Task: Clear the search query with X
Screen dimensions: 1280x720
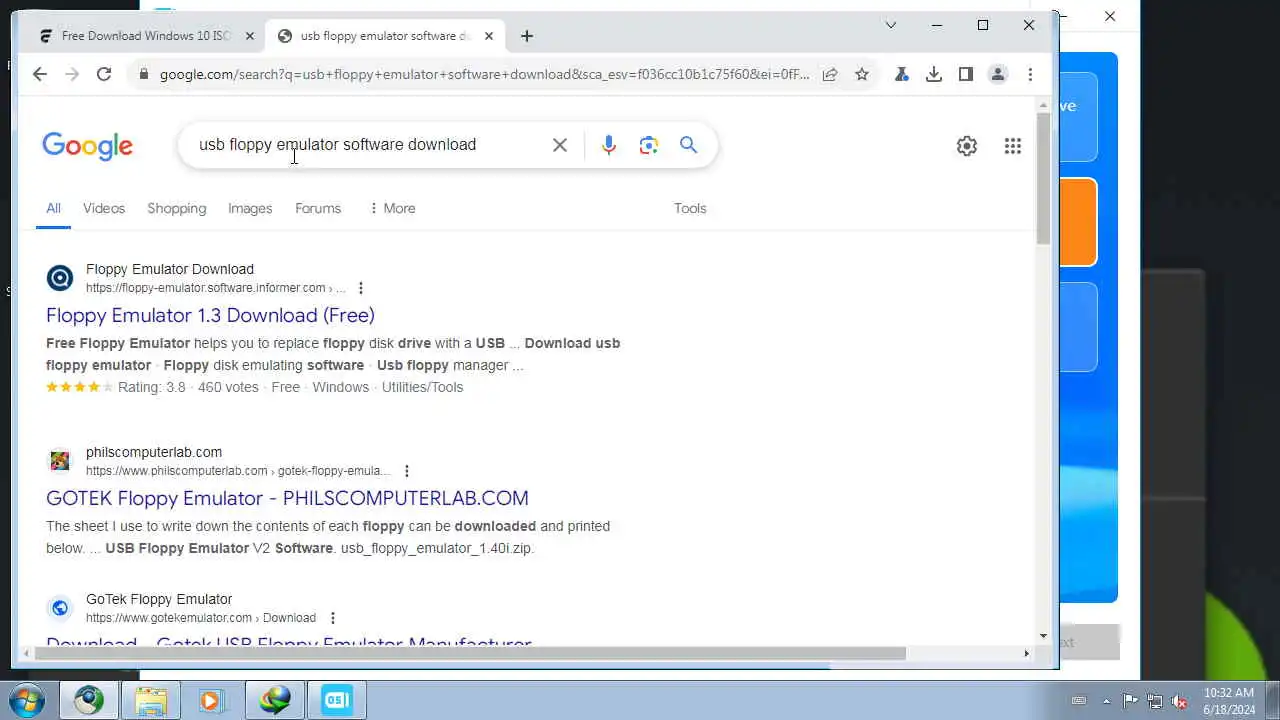Action: (x=560, y=145)
